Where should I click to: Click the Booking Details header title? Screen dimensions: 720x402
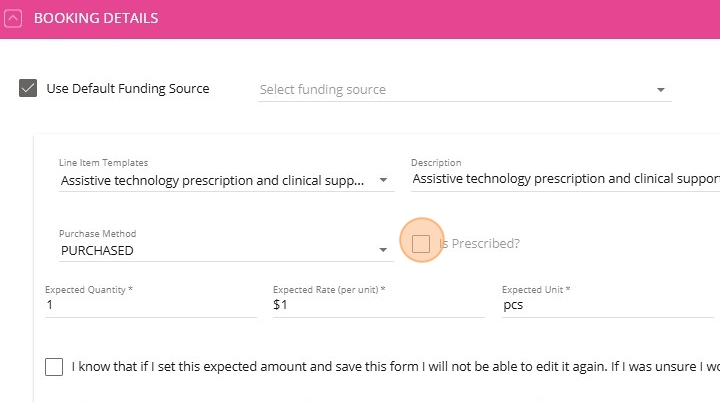click(x=96, y=19)
